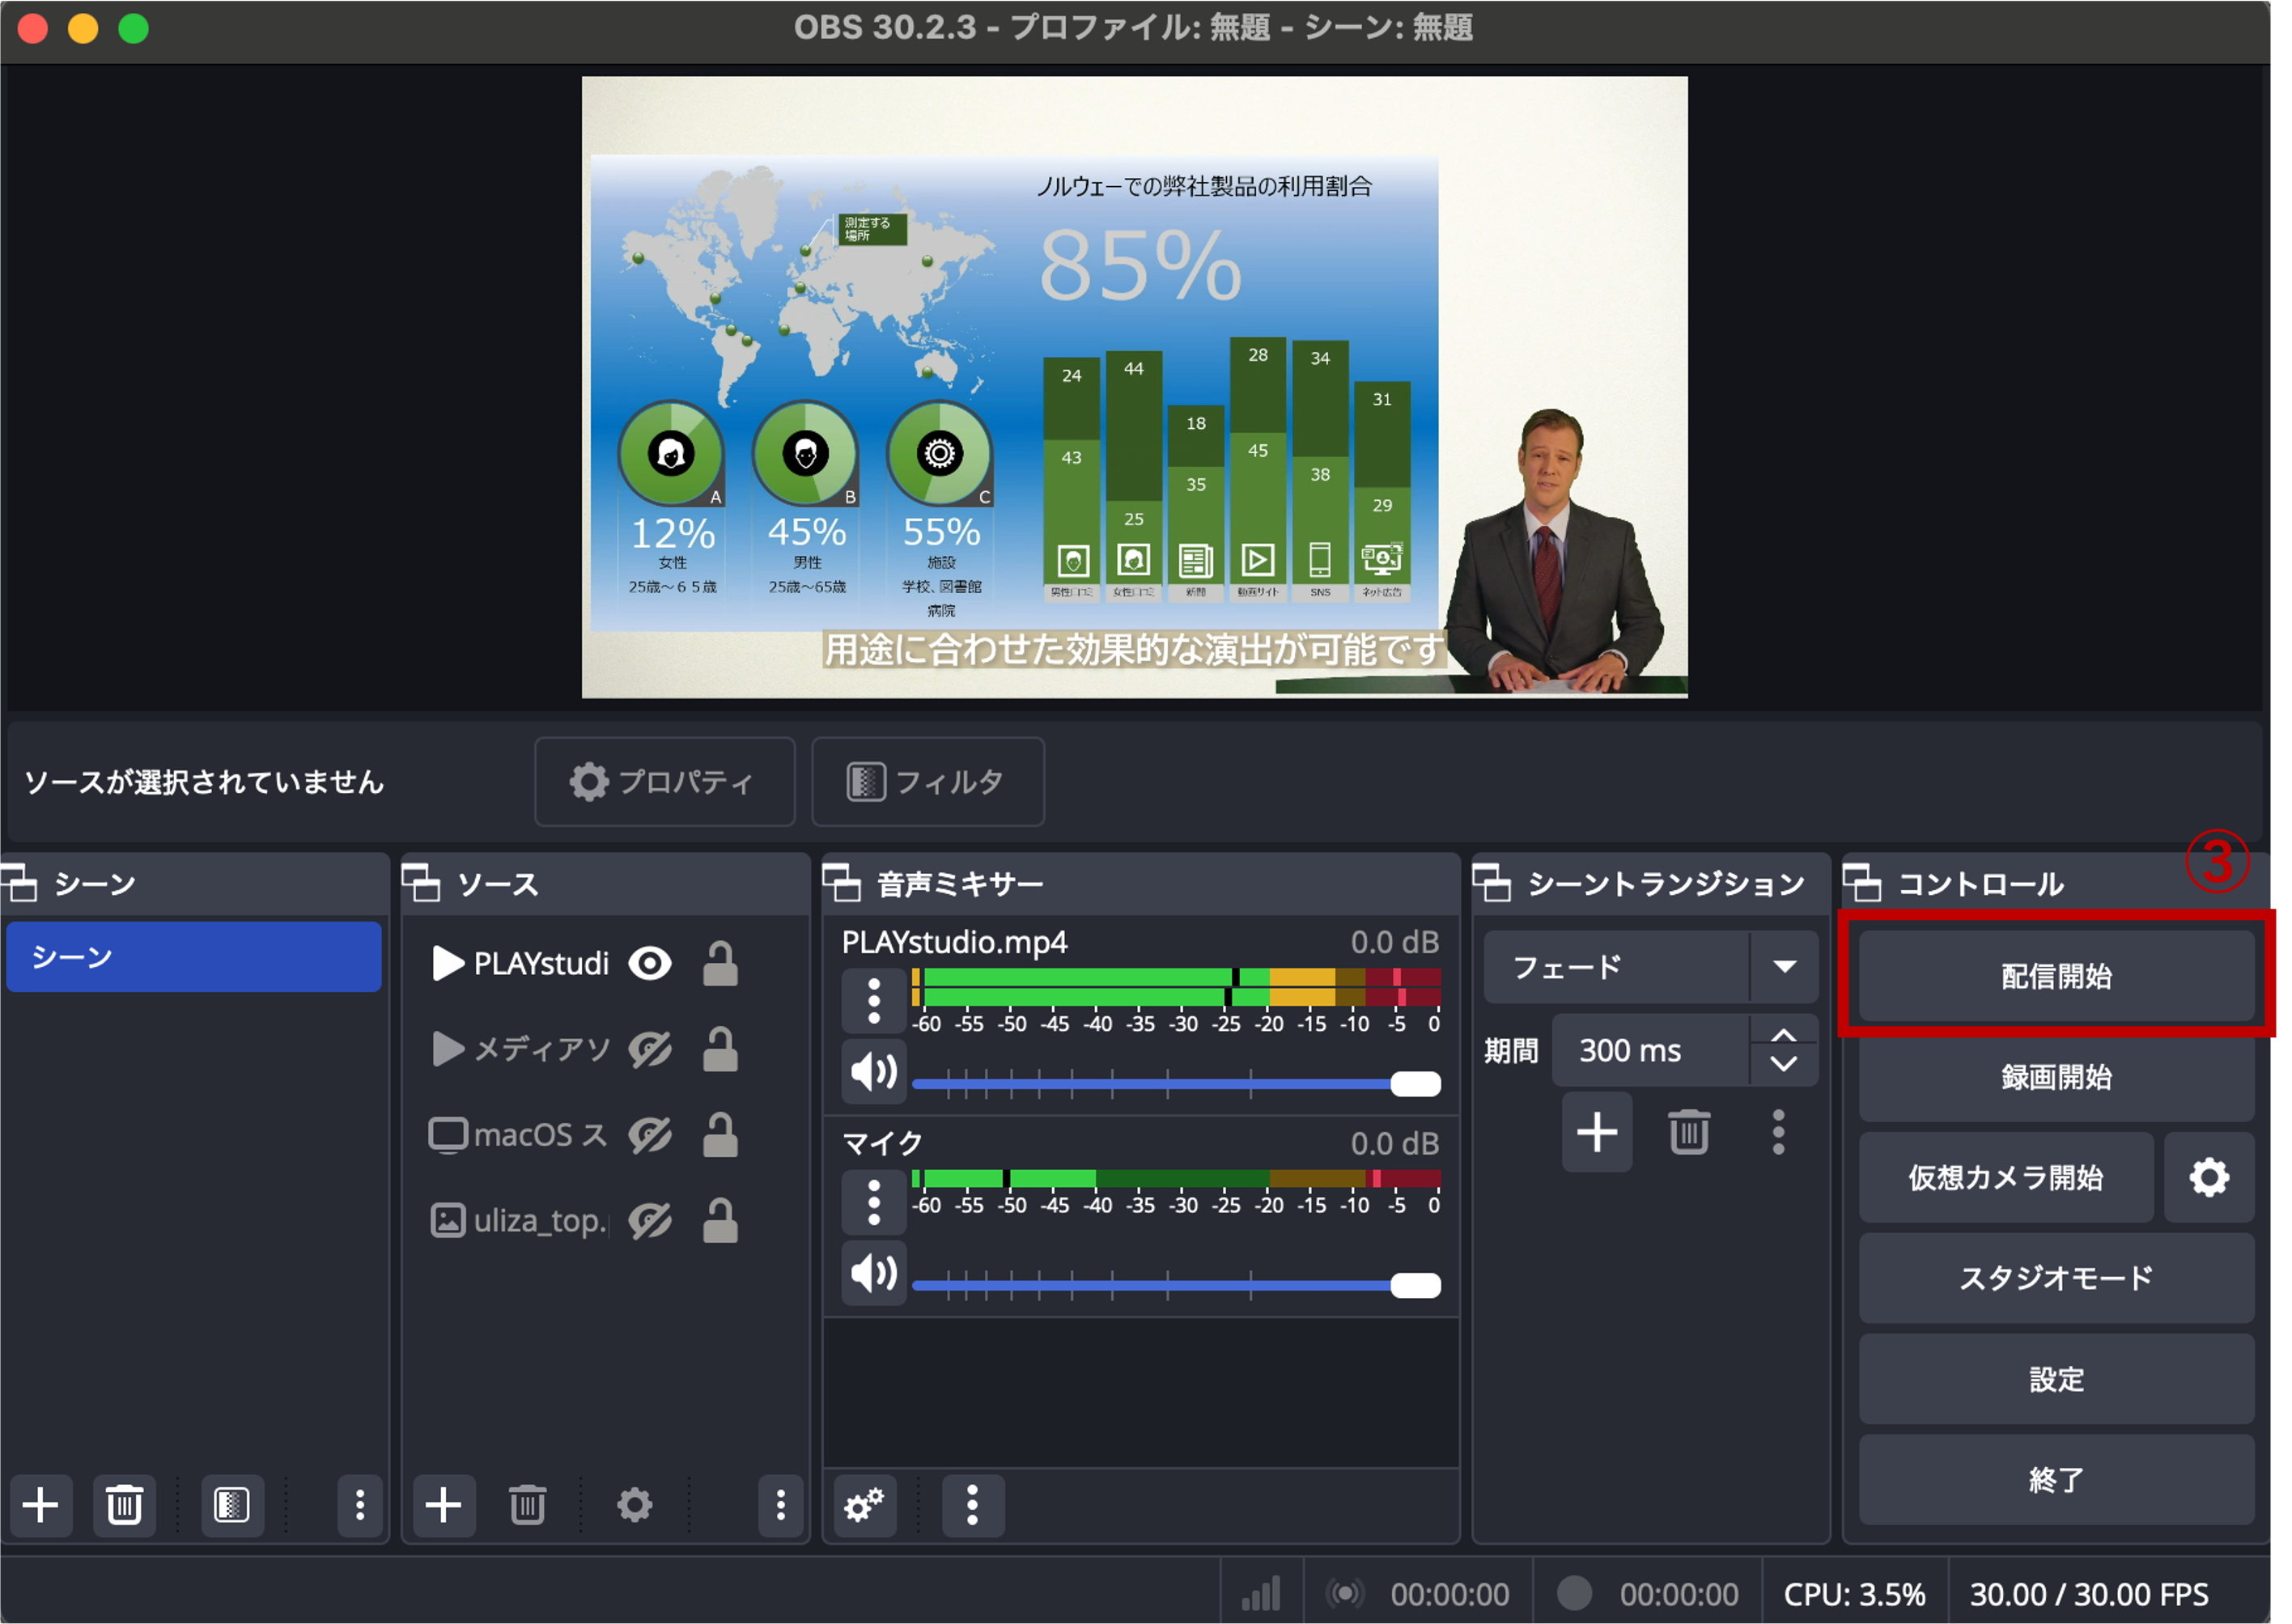
Task: Start virtual camera 仮想カメラ開始
Action: [2006, 1177]
